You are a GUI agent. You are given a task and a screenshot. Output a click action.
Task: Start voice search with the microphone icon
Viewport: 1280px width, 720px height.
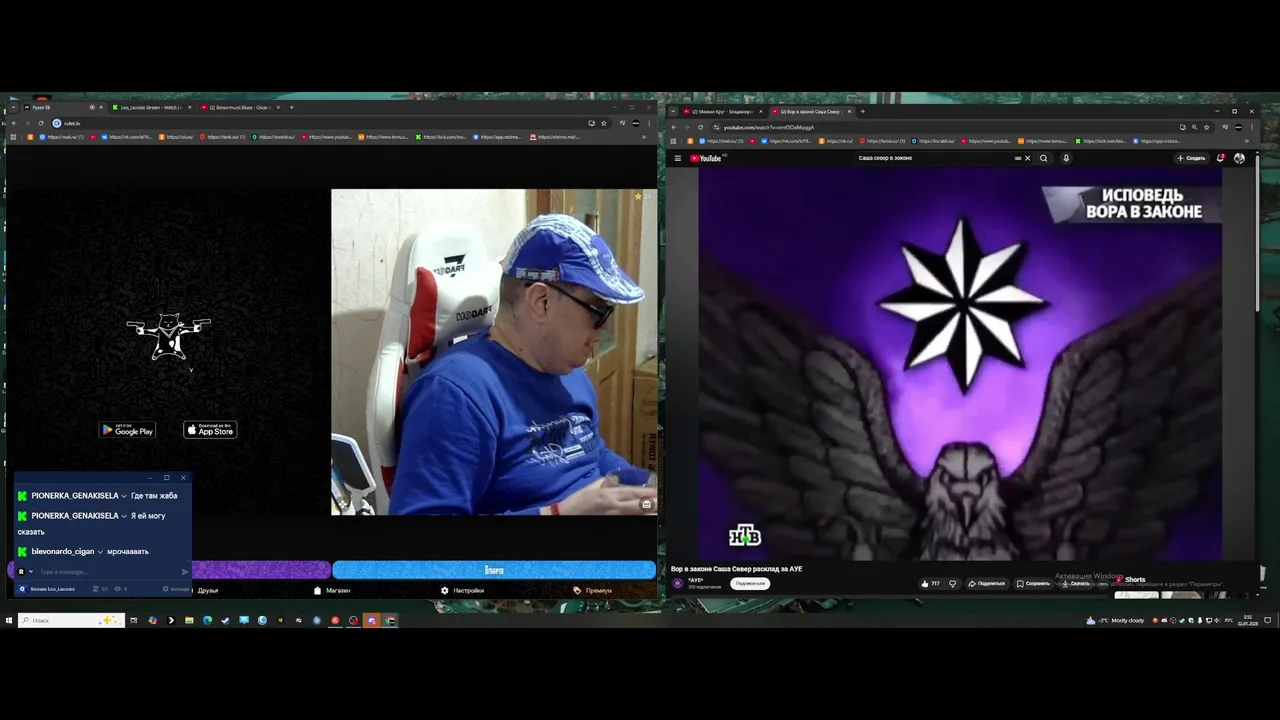1066,158
